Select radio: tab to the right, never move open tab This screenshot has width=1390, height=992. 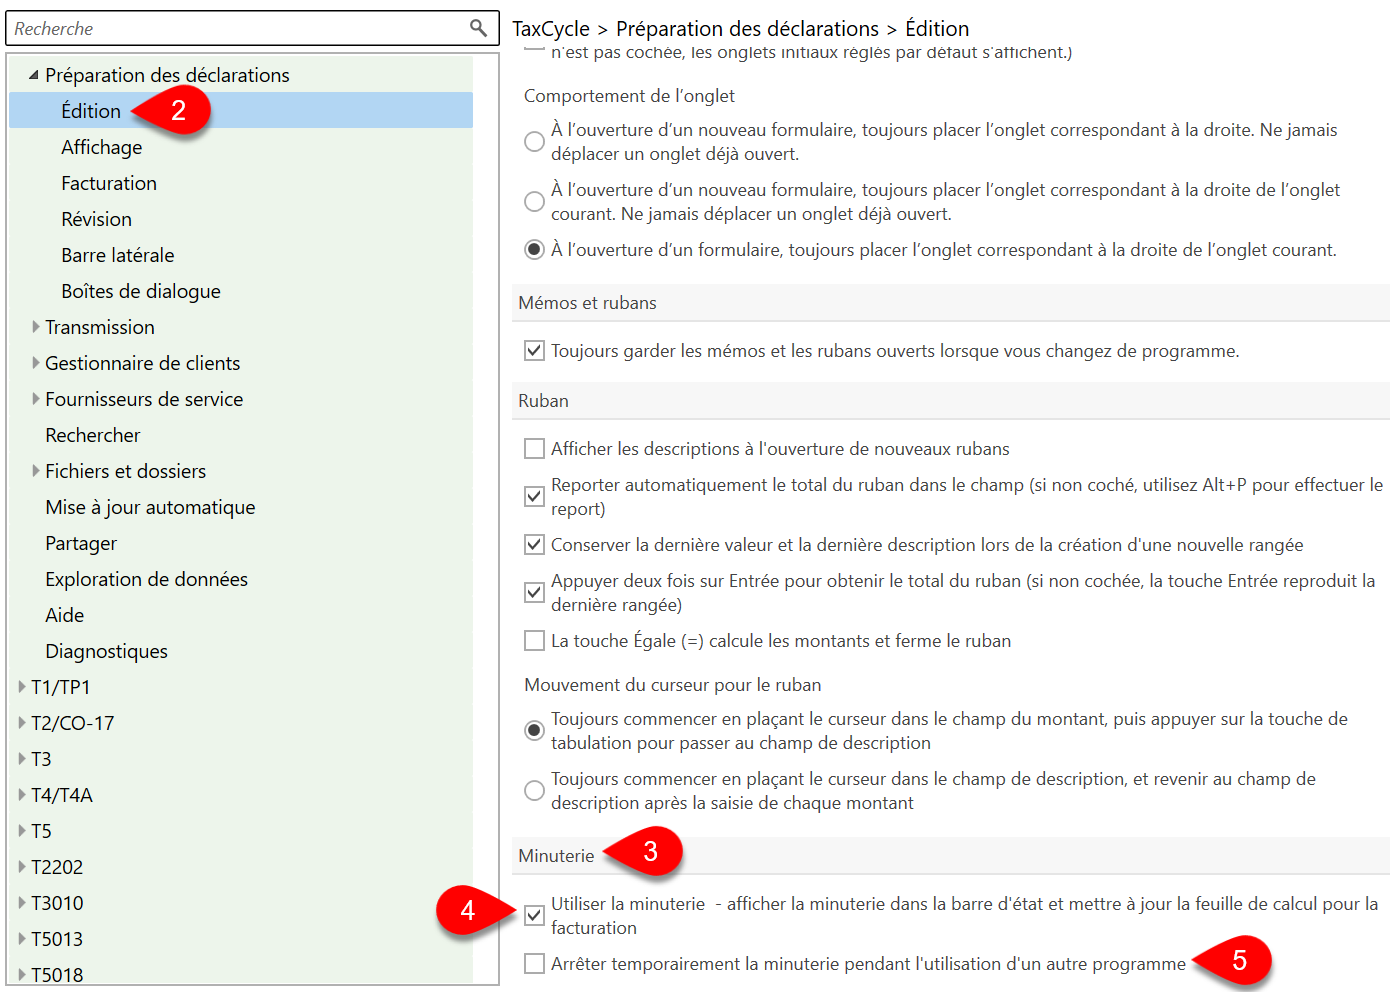pos(535,142)
